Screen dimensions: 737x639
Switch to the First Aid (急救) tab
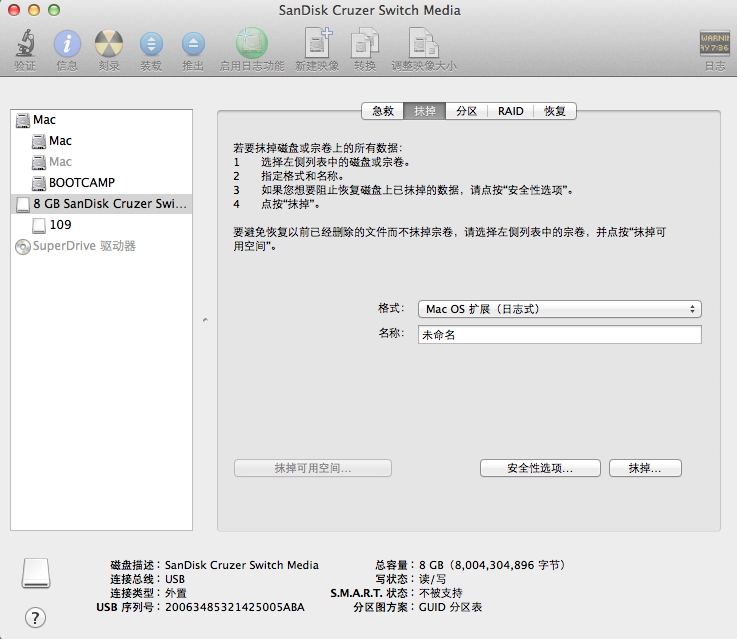point(383,111)
